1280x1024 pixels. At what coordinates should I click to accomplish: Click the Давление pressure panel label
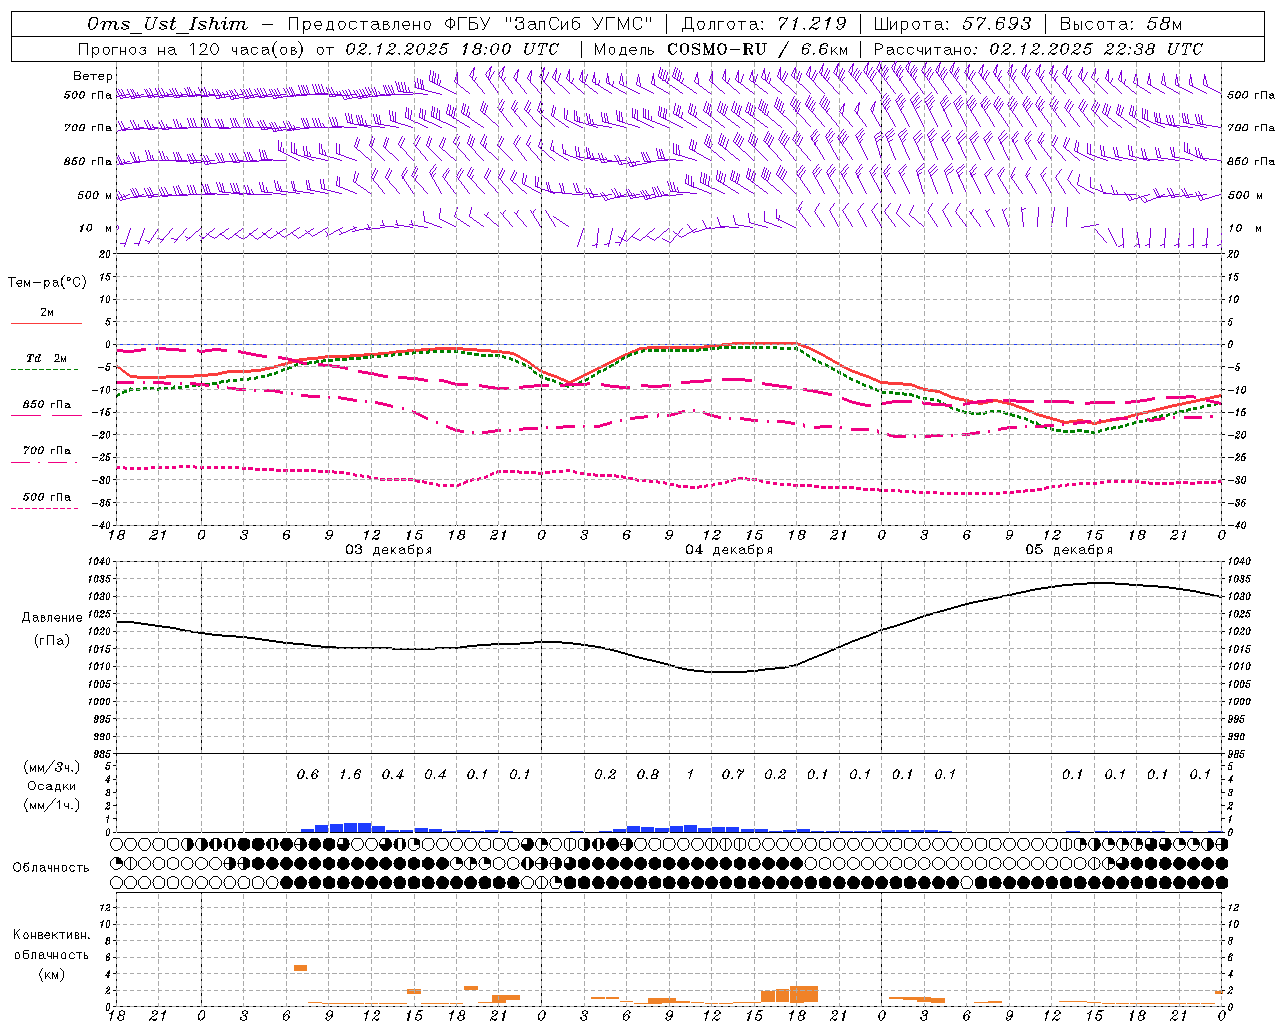point(52,618)
